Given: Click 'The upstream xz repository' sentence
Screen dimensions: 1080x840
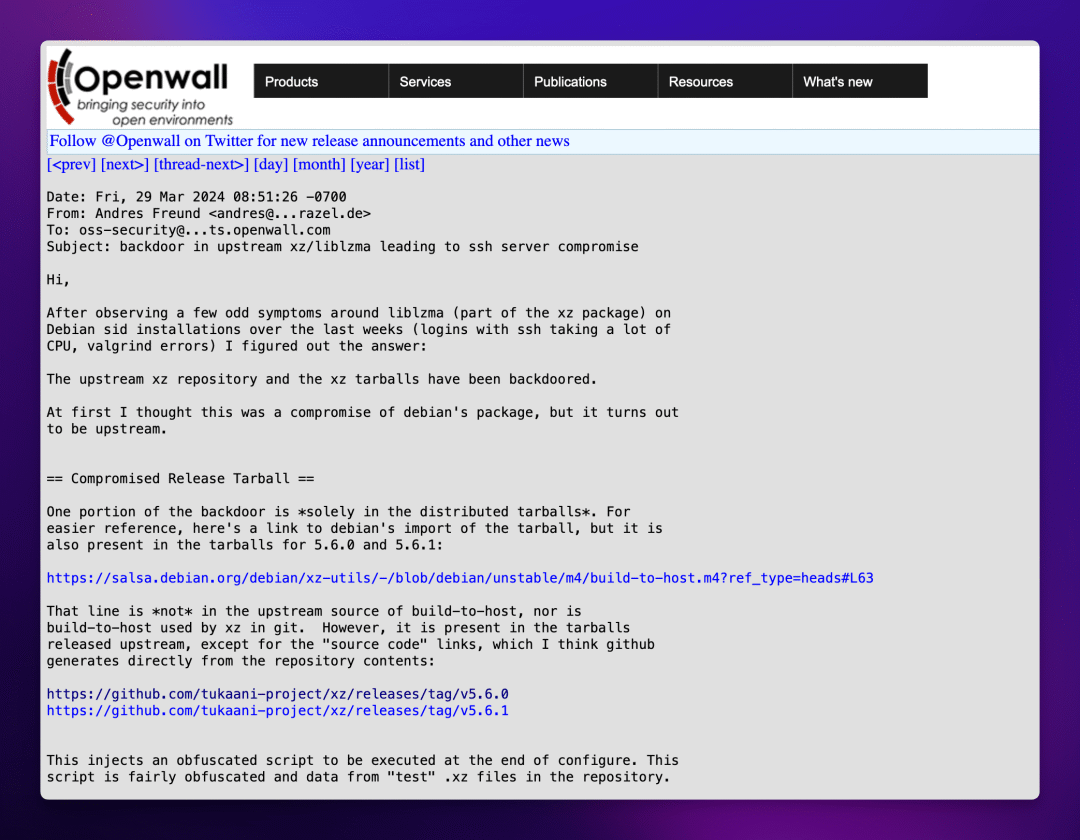Looking at the screenshot, I should click(322, 379).
